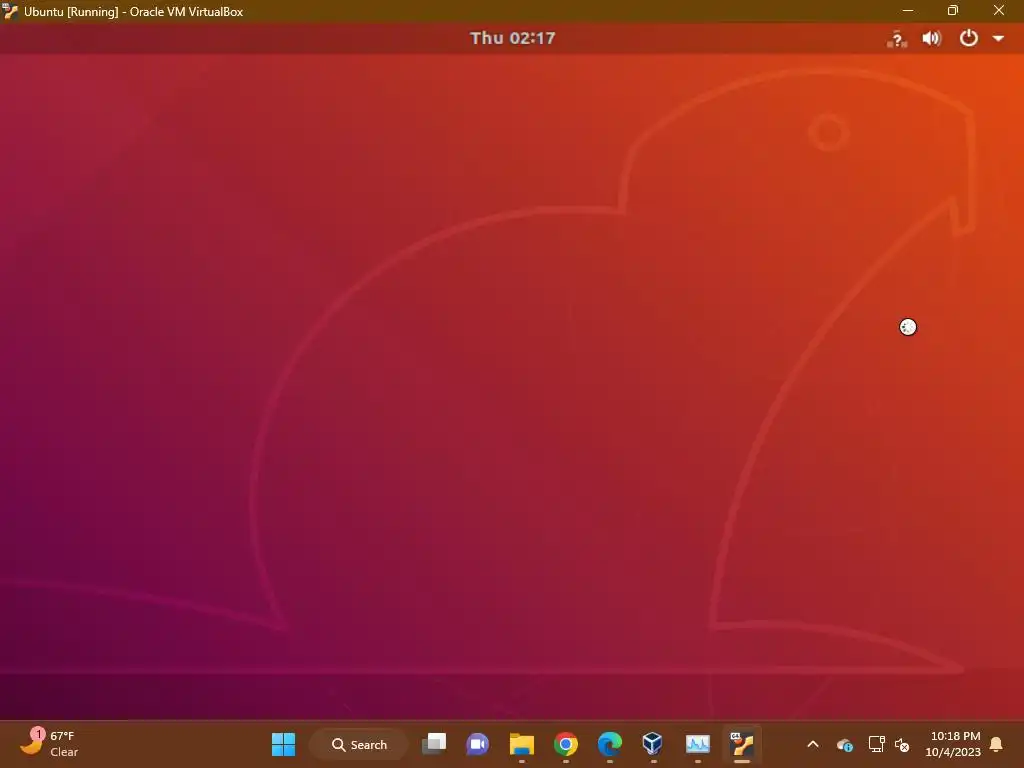Open Task View on the taskbar
The image size is (1024, 768).
point(434,744)
